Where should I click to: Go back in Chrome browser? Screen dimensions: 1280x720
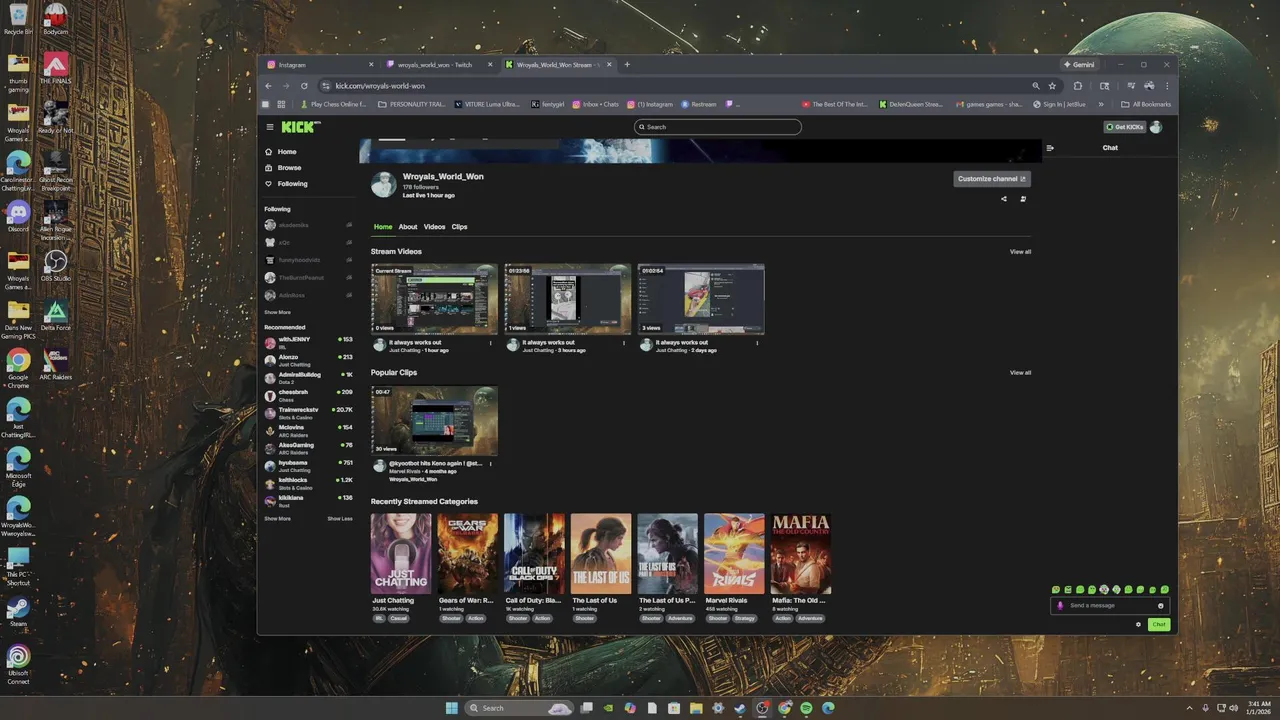269,86
